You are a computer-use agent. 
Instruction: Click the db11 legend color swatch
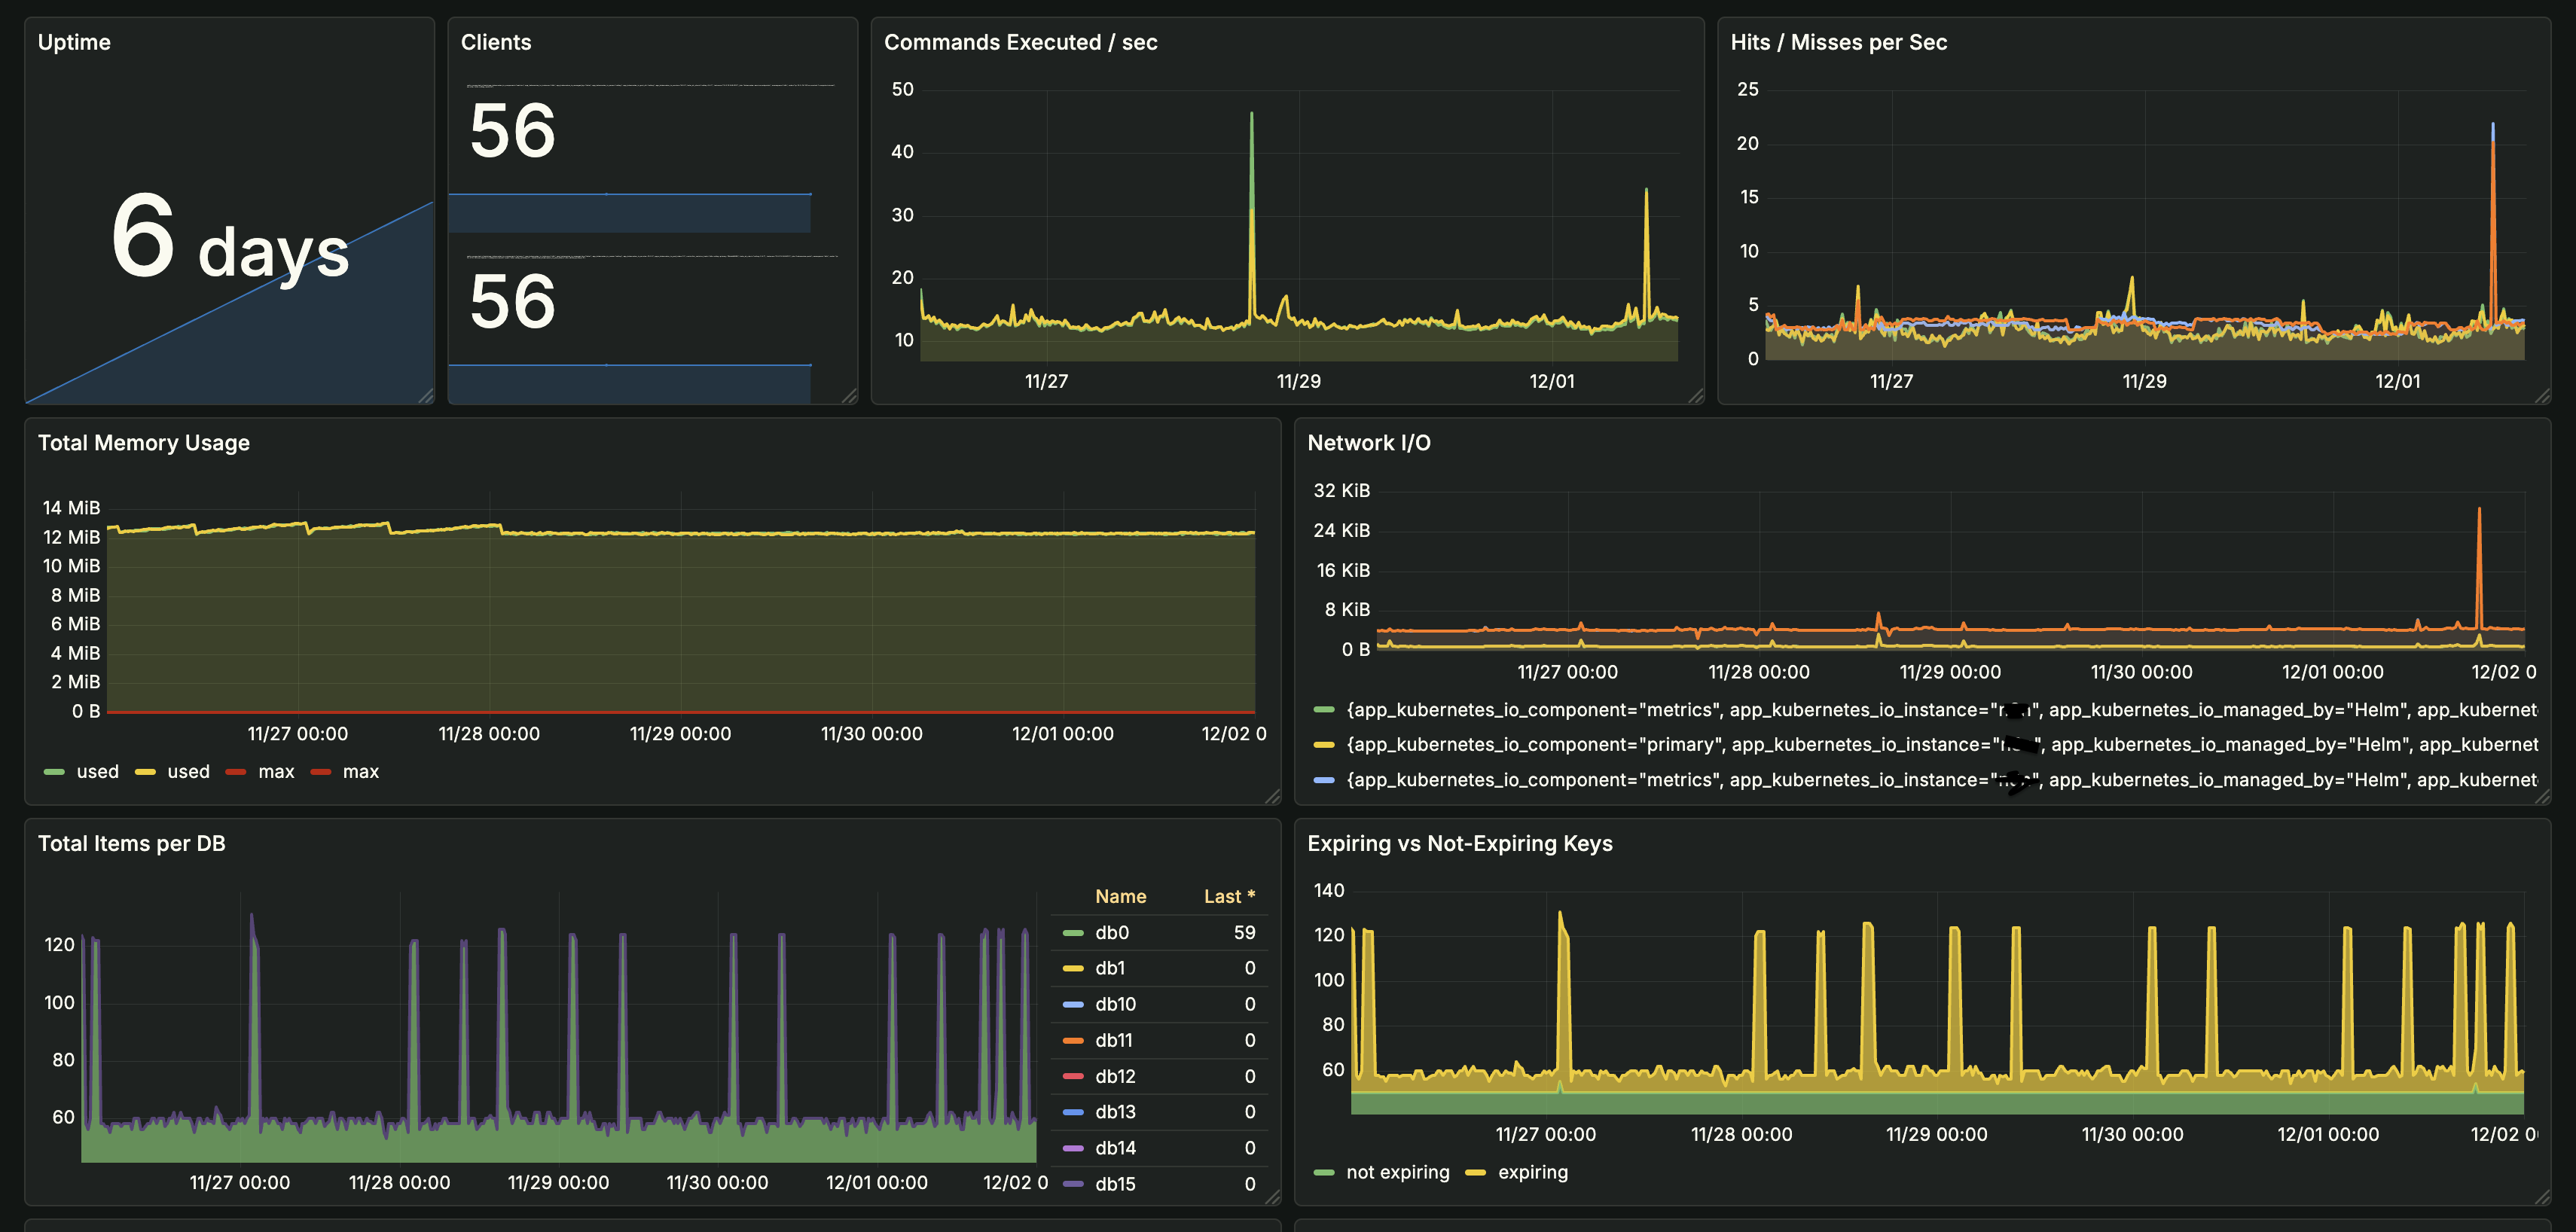point(1073,1040)
